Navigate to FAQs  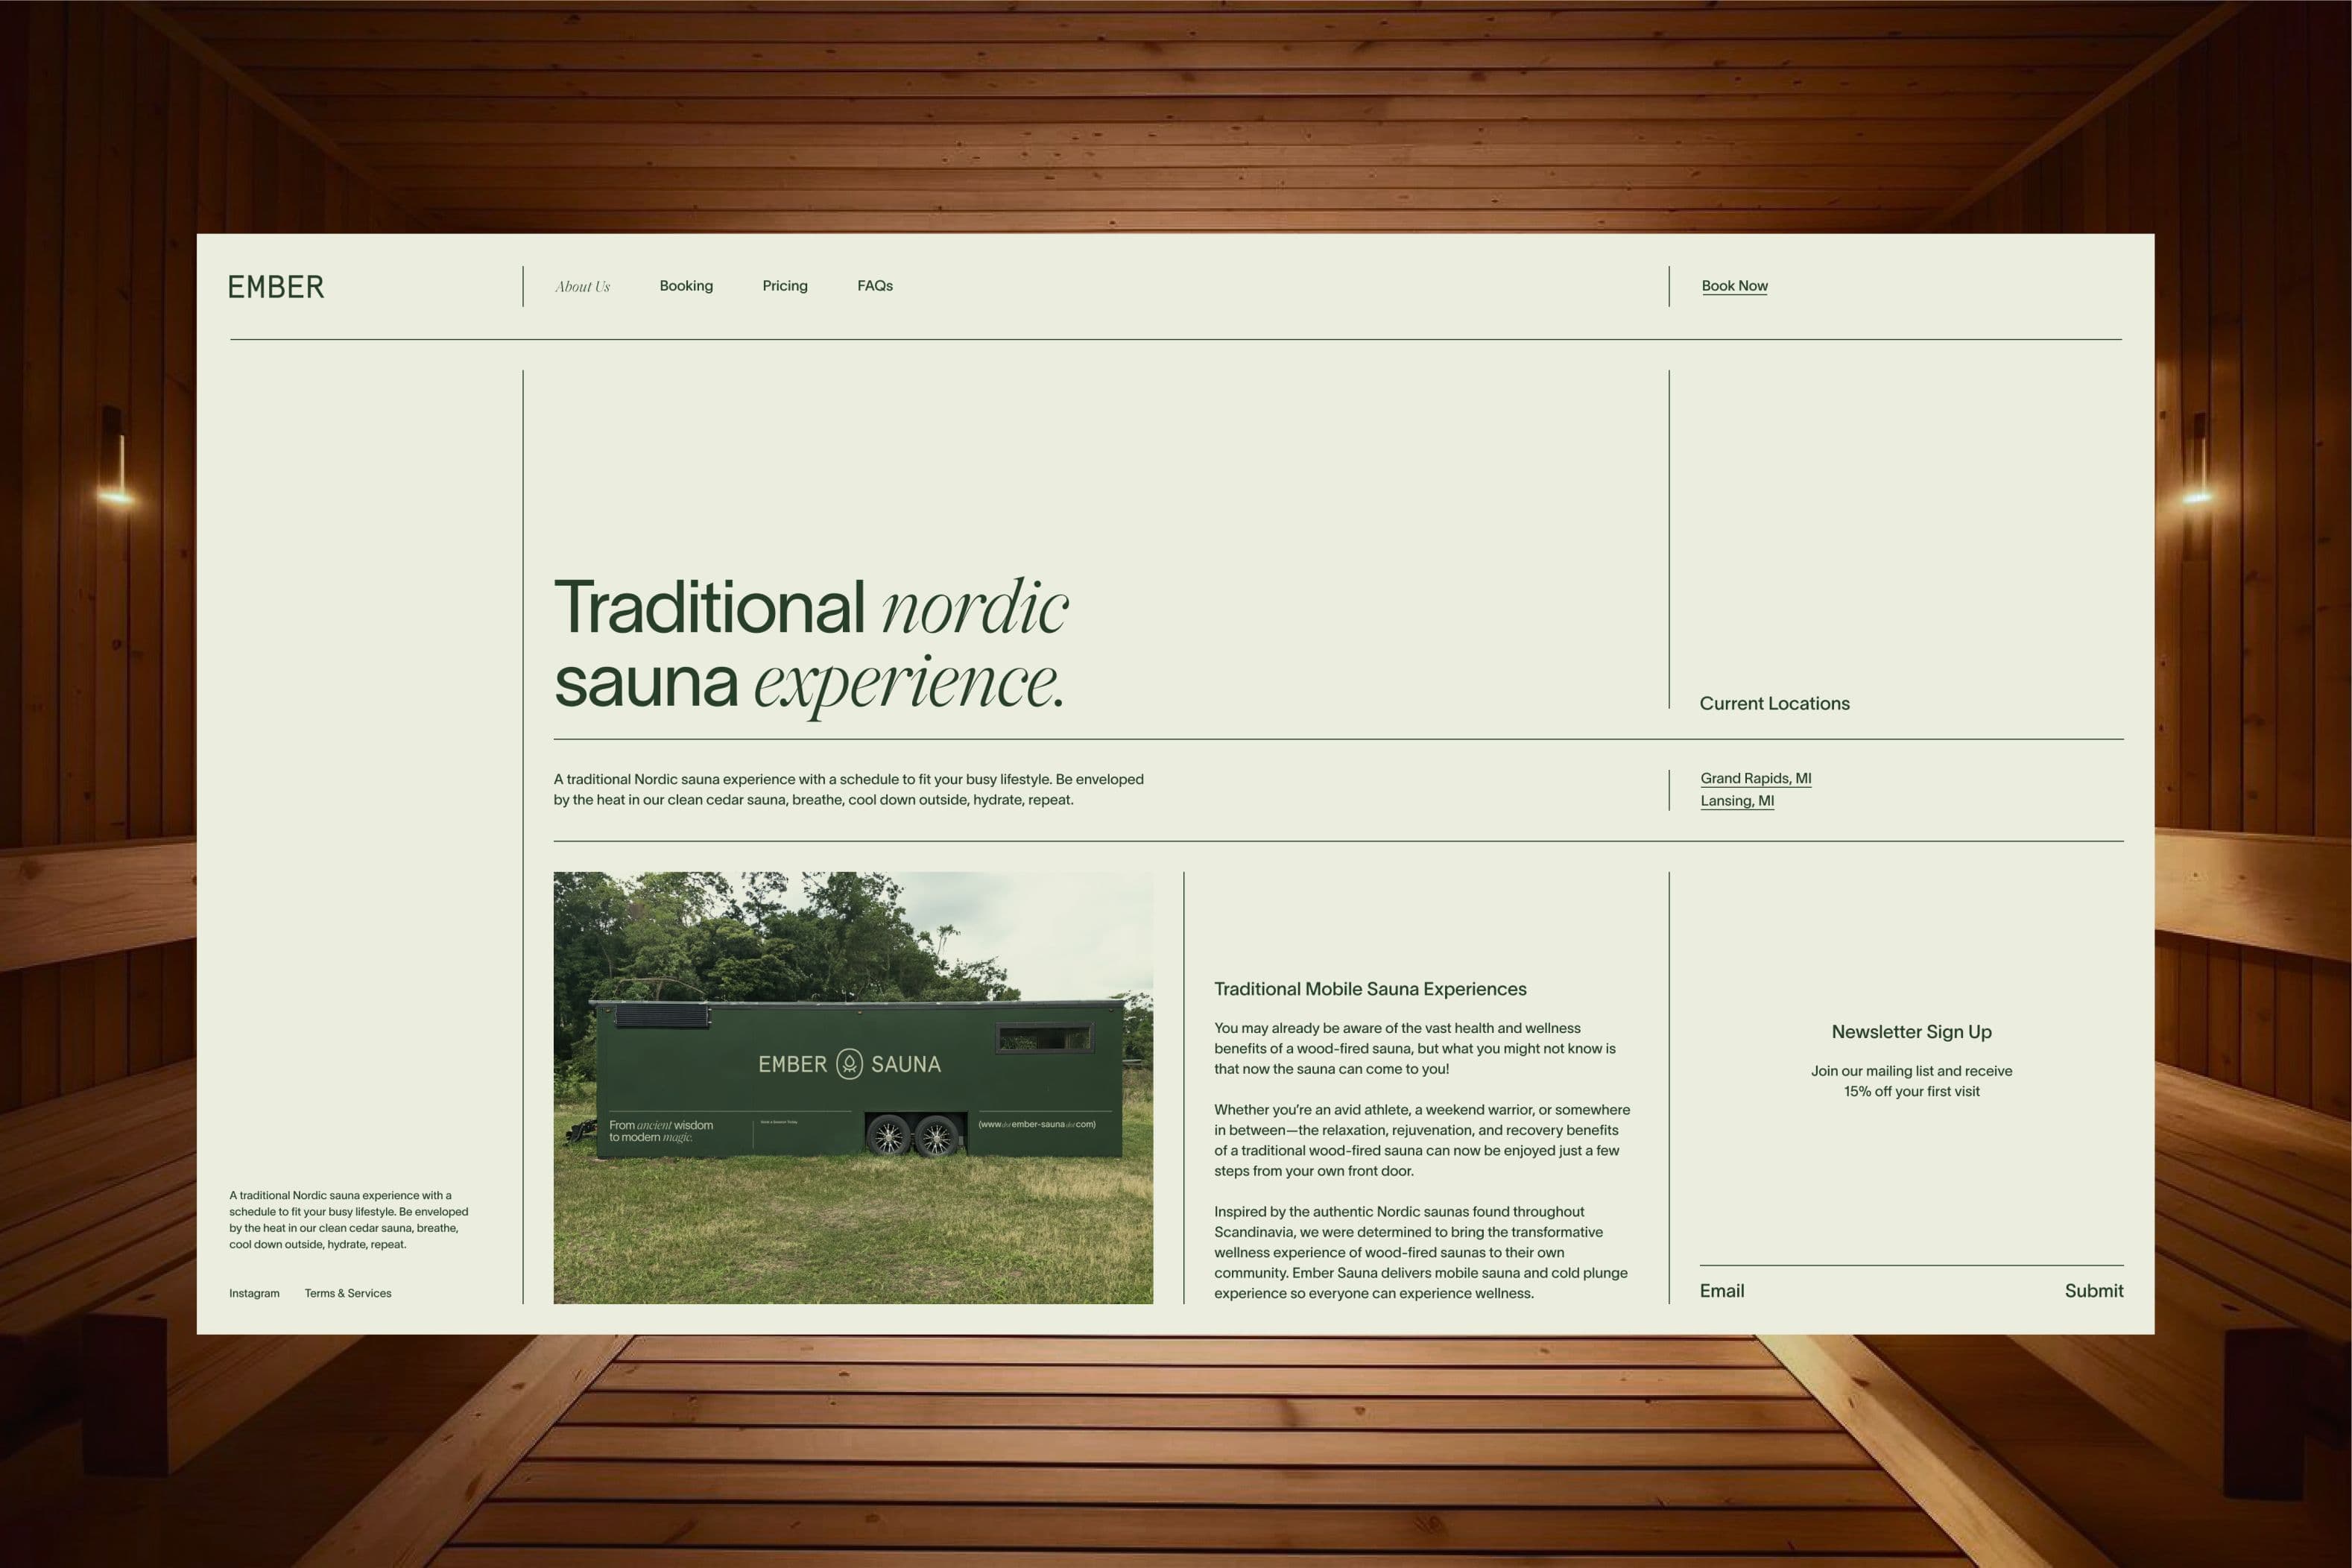[x=875, y=286]
